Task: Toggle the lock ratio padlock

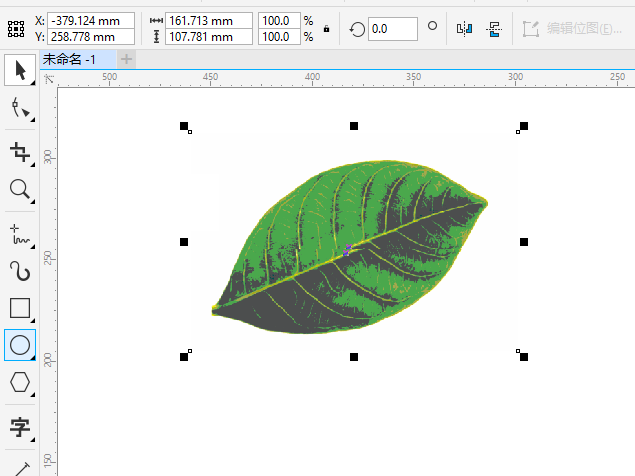Action: click(327, 29)
